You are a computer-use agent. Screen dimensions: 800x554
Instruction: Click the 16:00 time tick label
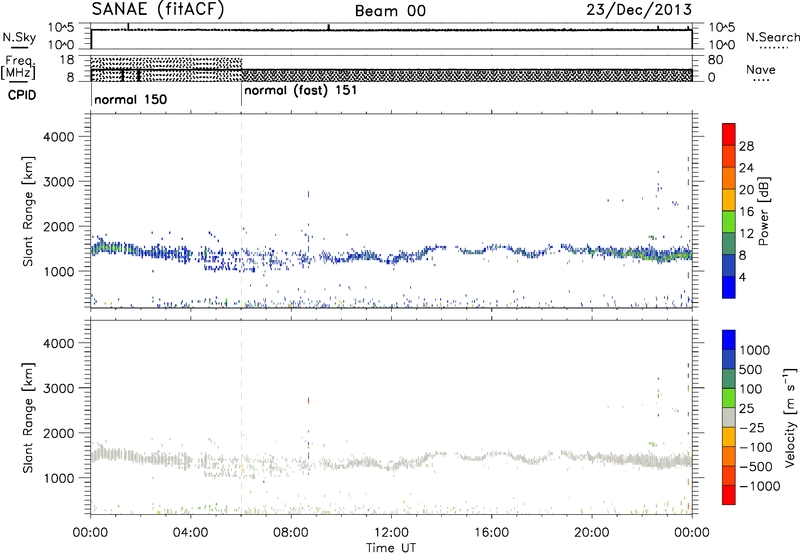click(x=491, y=533)
